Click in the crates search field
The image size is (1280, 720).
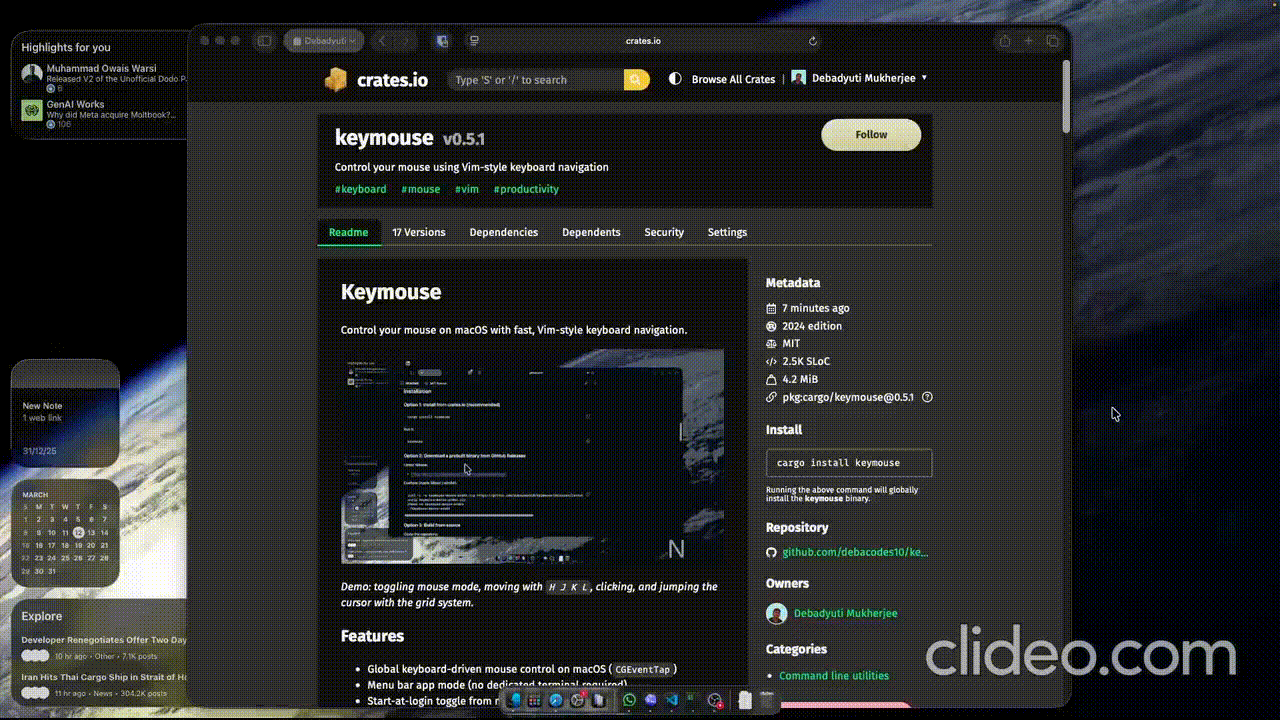click(x=535, y=80)
